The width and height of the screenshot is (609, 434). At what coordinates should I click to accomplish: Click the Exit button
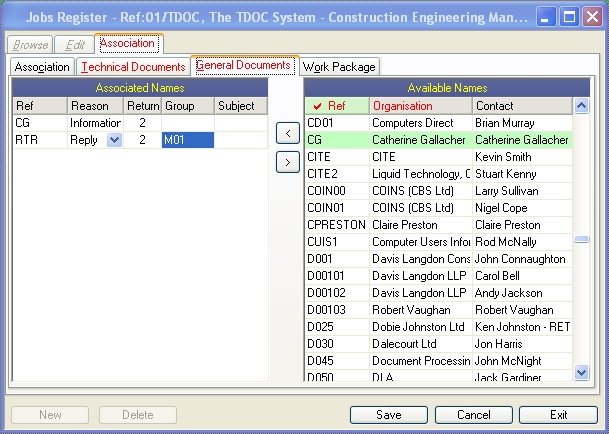tap(559, 415)
